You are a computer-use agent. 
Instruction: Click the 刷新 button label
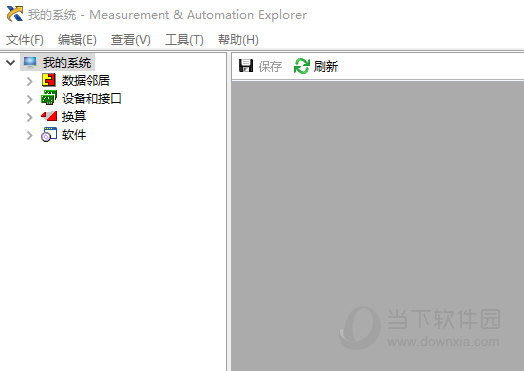coord(326,66)
